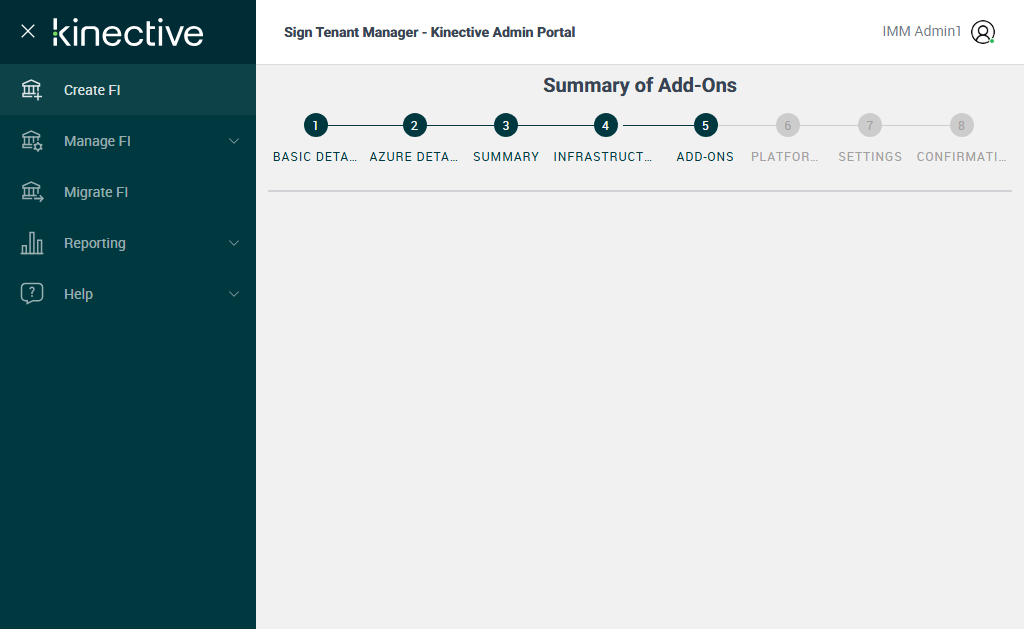Click the Create FI bank icon
This screenshot has height=629, width=1024.
(x=31, y=89)
